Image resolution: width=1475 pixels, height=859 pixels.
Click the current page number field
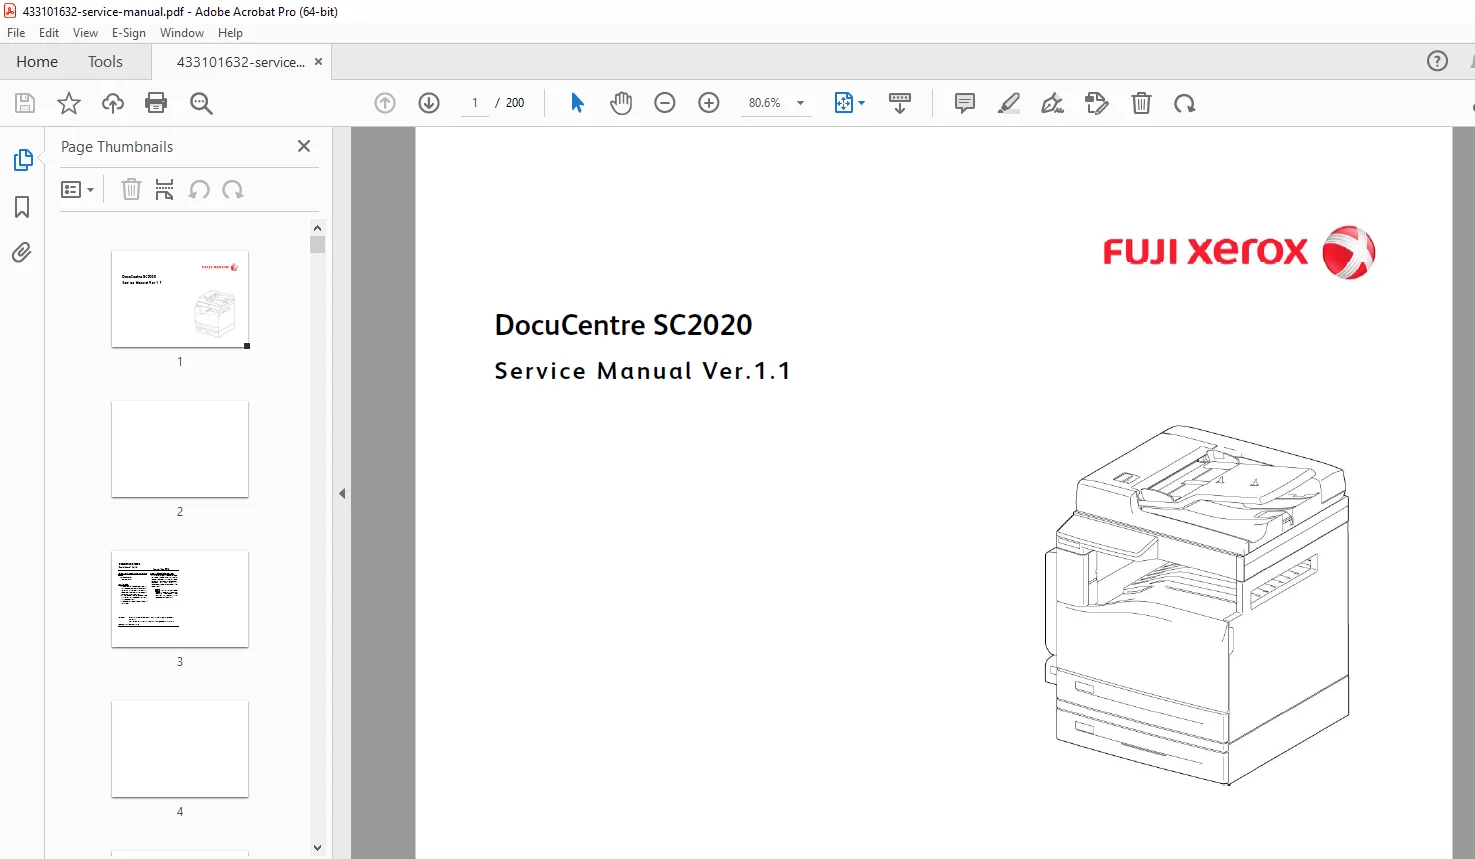click(x=475, y=103)
